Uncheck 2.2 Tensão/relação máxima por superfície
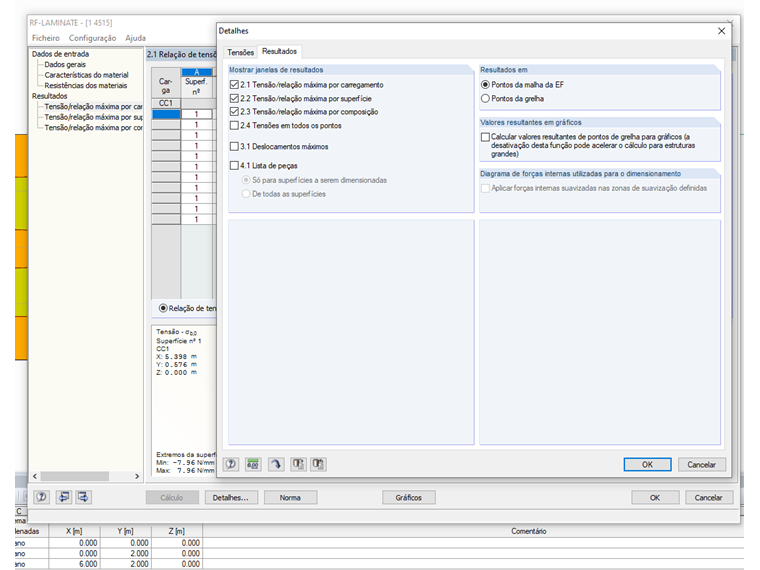This screenshot has height=570, width=760. (x=234, y=98)
